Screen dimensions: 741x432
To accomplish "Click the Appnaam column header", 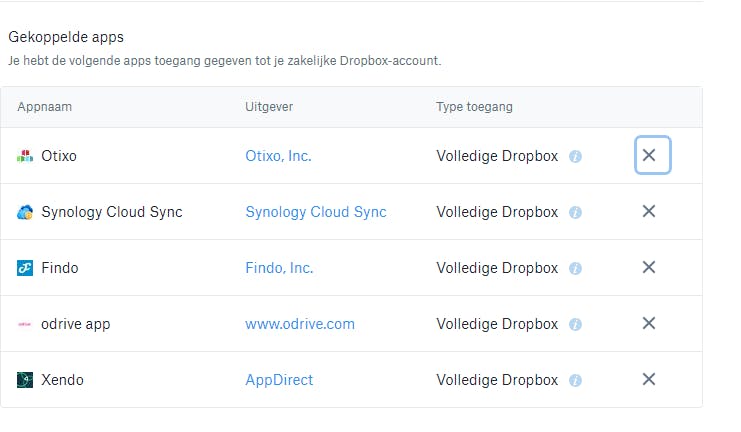I will coord(45,107).
